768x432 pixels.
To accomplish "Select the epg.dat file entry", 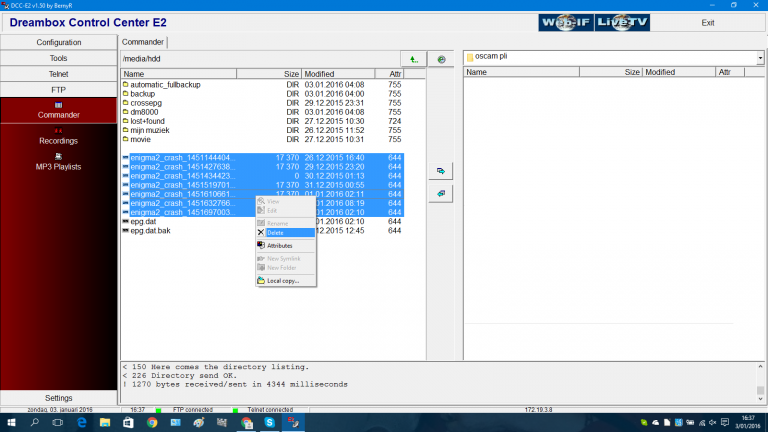I will 143,221.
